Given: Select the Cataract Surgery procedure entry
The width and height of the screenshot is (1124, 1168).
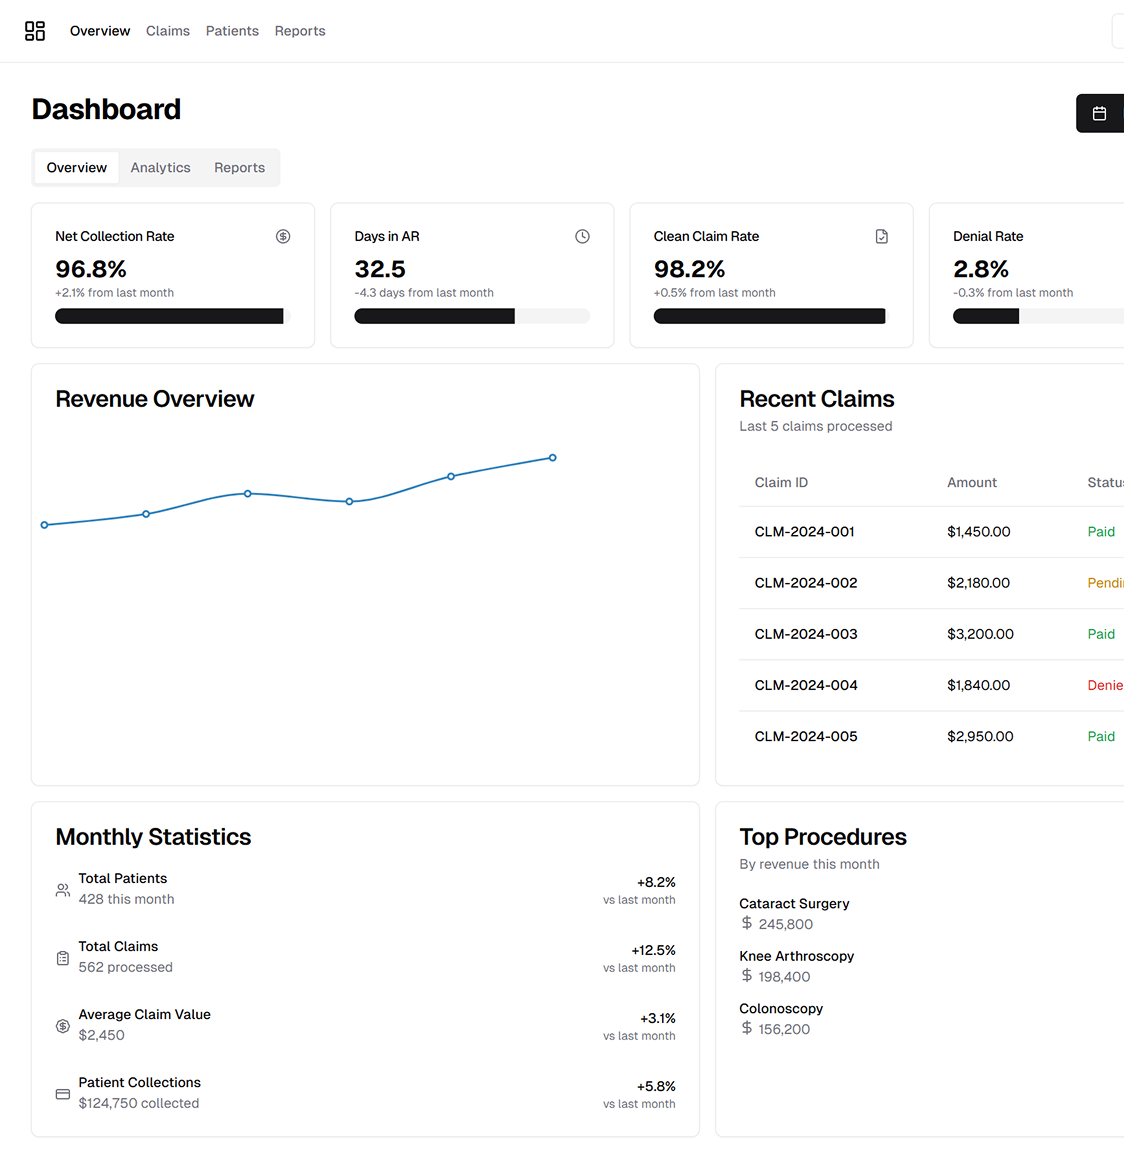Looking at the screenshot, I should (794, 904).
